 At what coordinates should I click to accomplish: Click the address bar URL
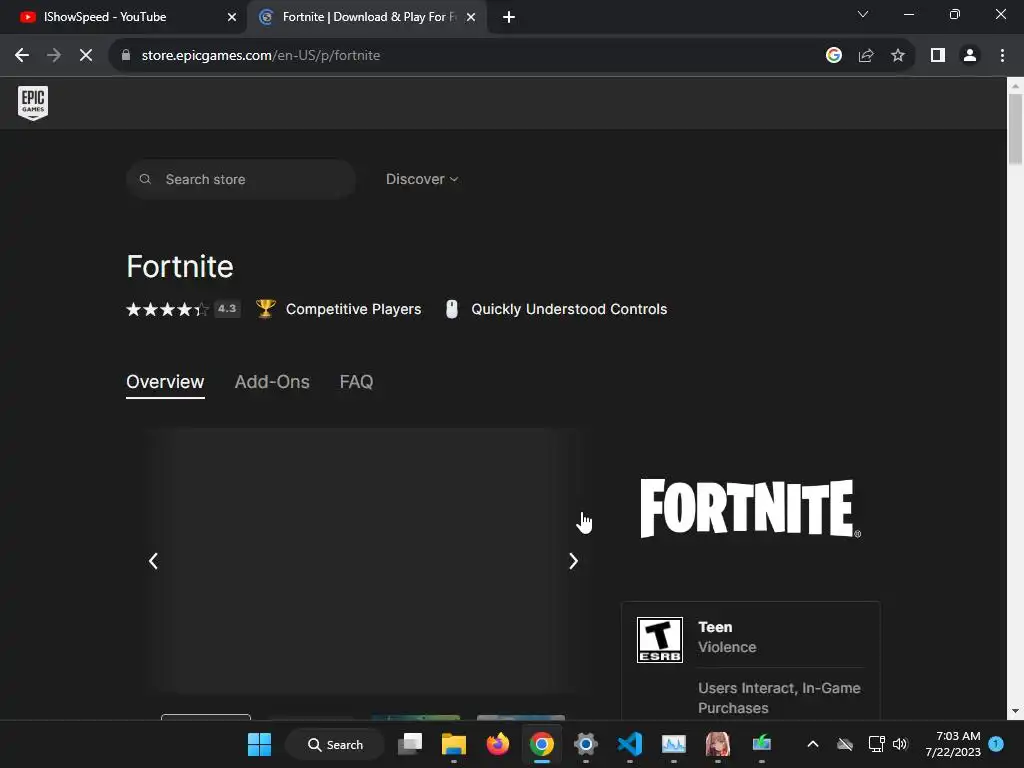pos(261,56)
